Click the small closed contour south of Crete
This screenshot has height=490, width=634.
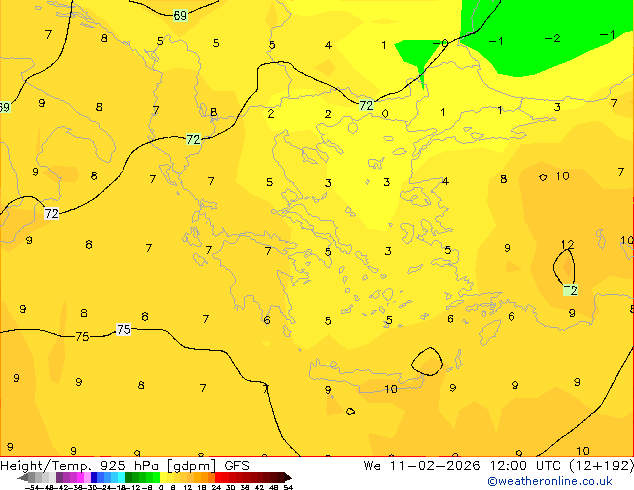[x=351, y=412]
